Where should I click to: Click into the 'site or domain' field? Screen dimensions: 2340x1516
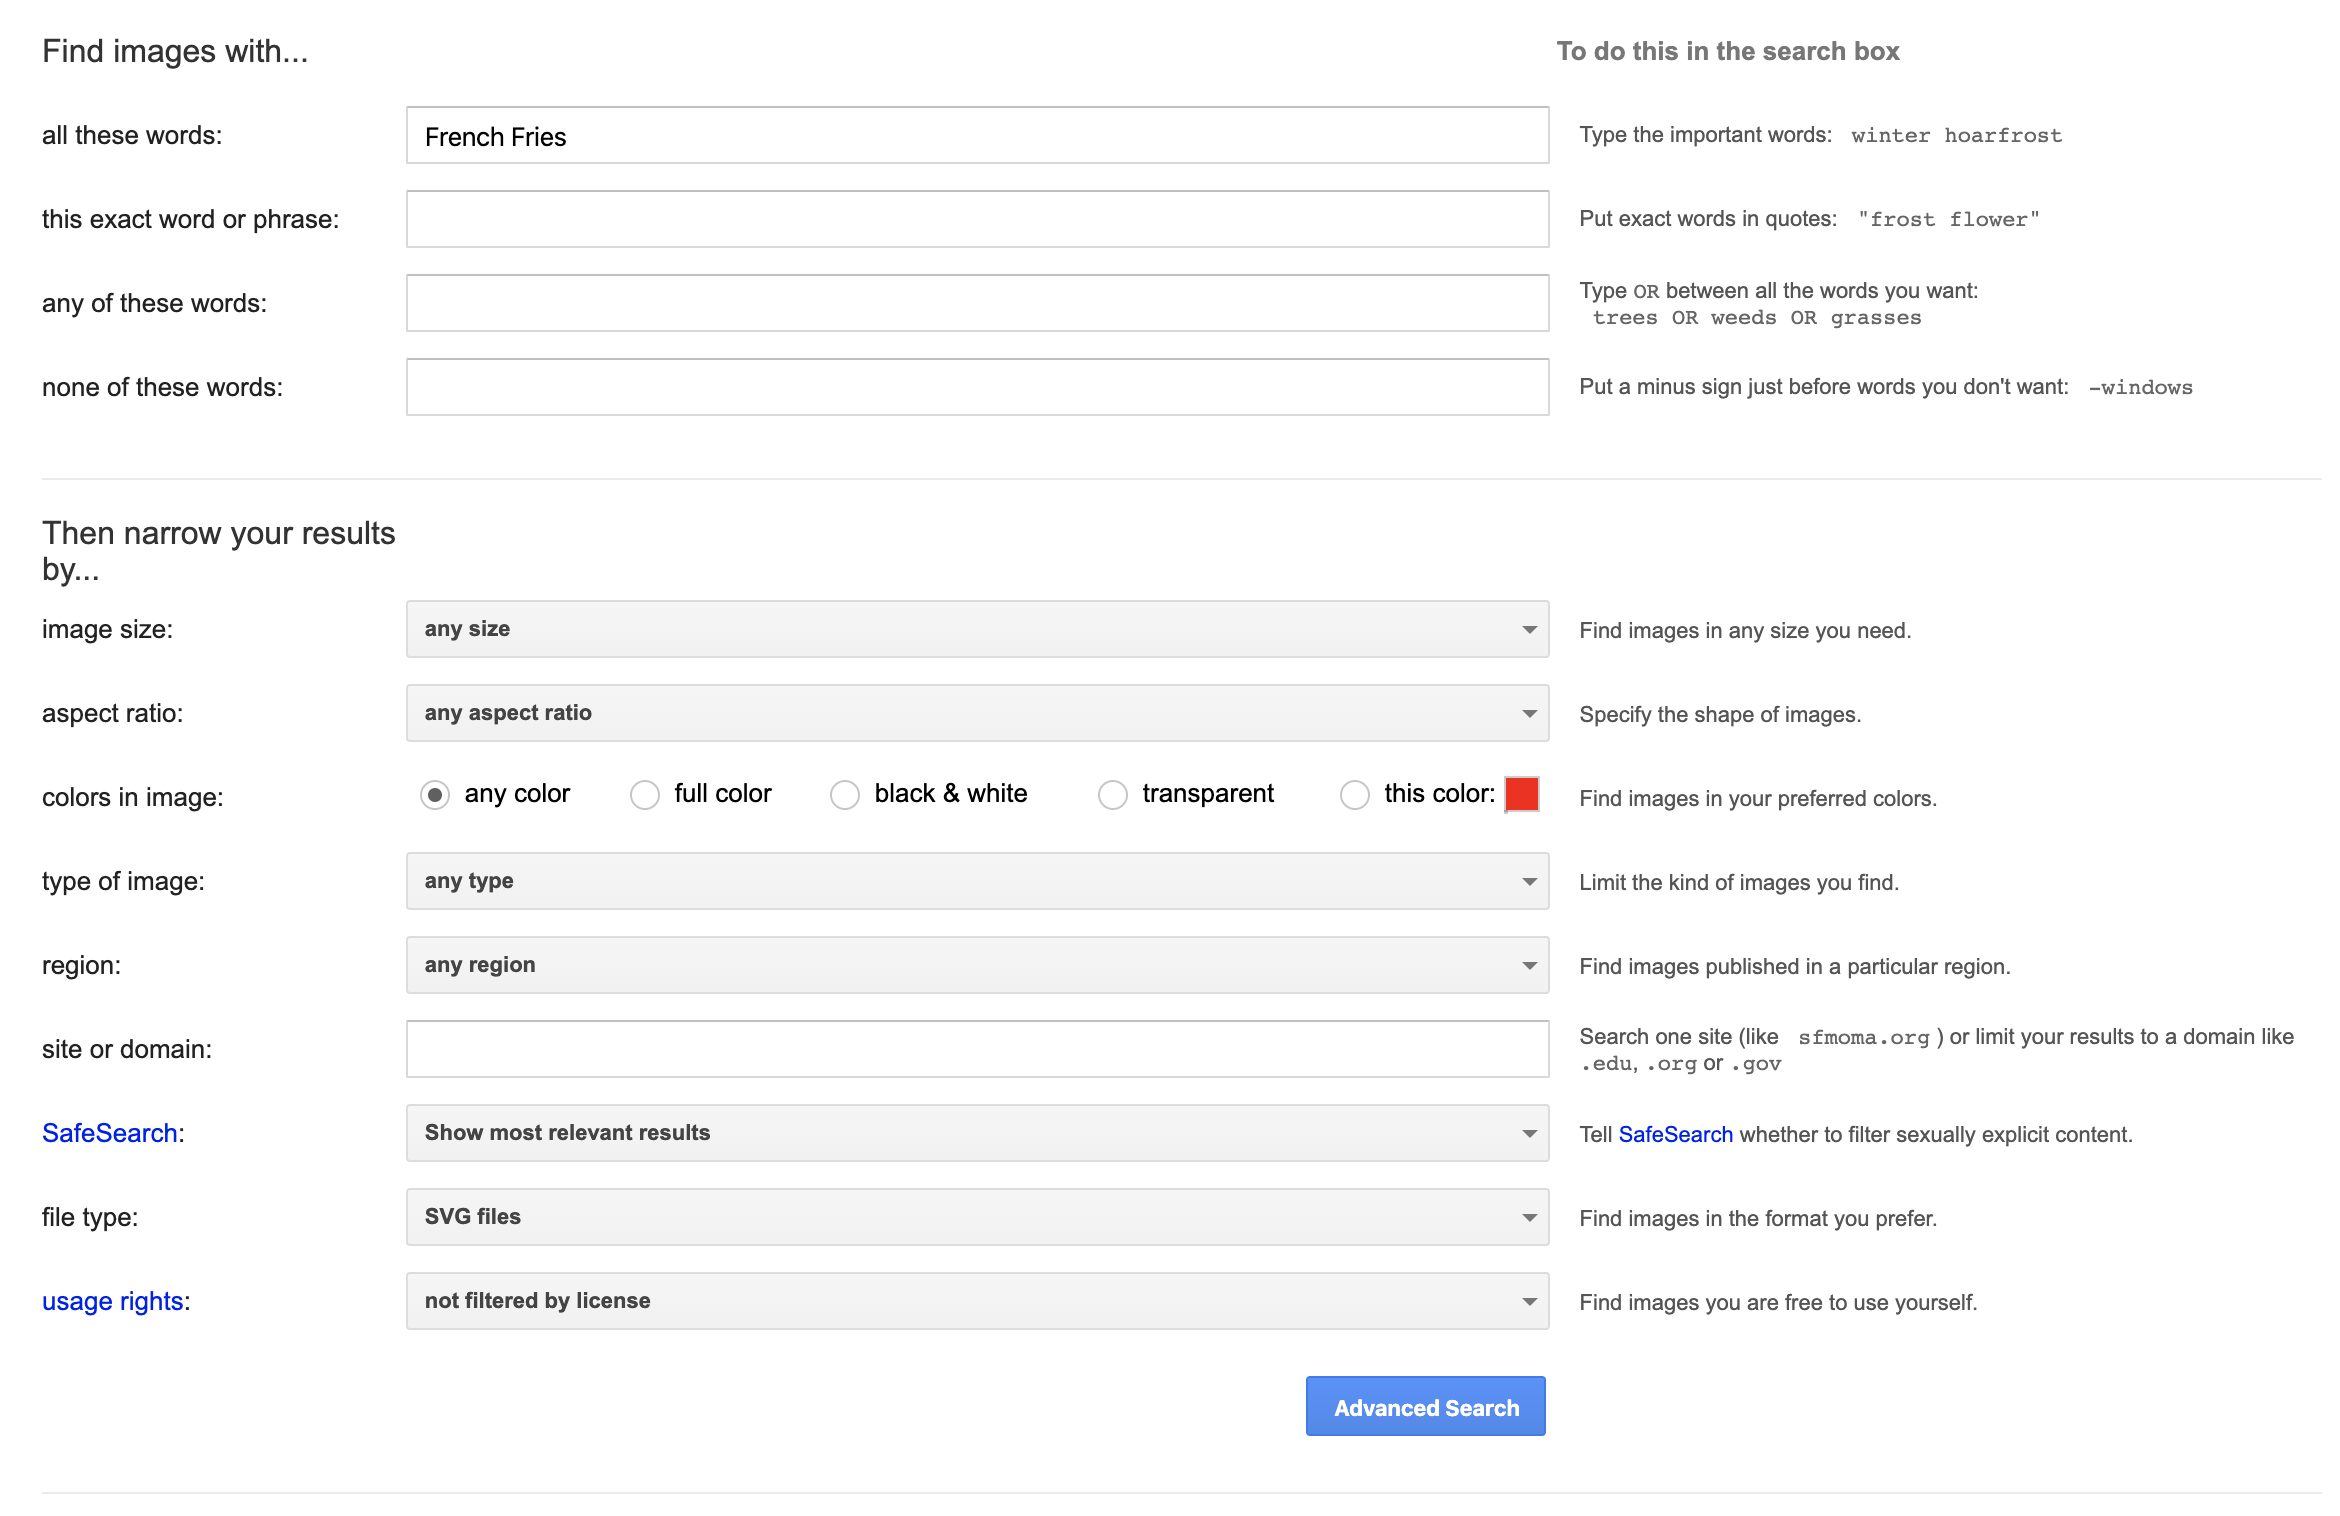click(977, 1049)
